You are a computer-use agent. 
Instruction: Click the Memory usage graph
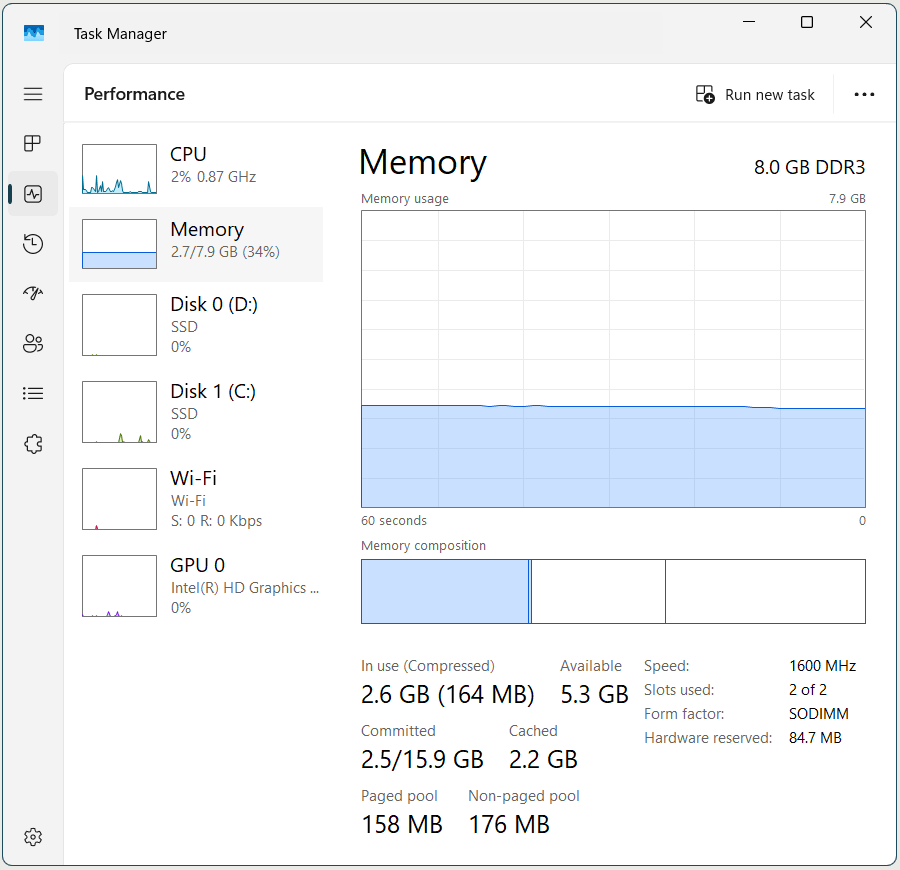(613, 359)
